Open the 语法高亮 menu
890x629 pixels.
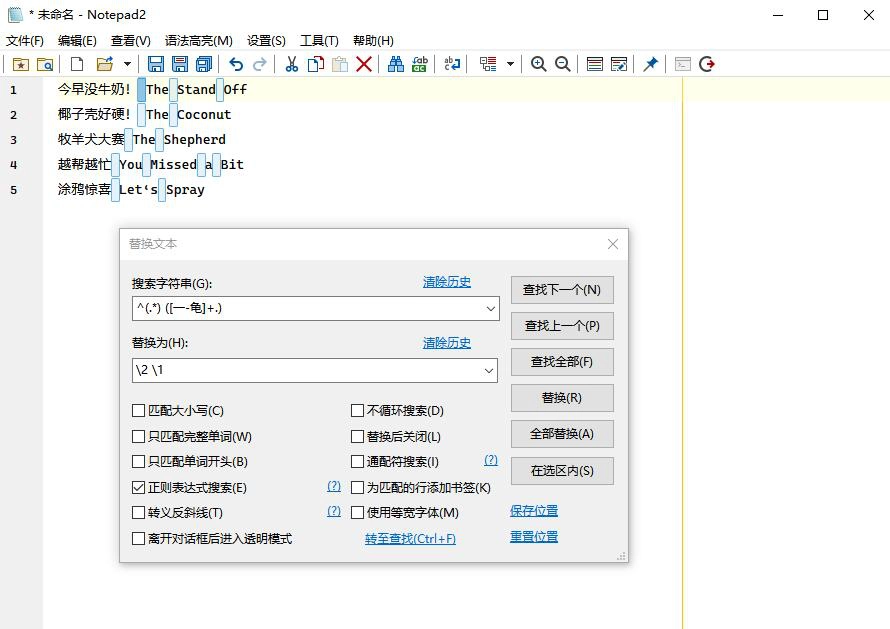pyautogui.click(x=198, y=40)
